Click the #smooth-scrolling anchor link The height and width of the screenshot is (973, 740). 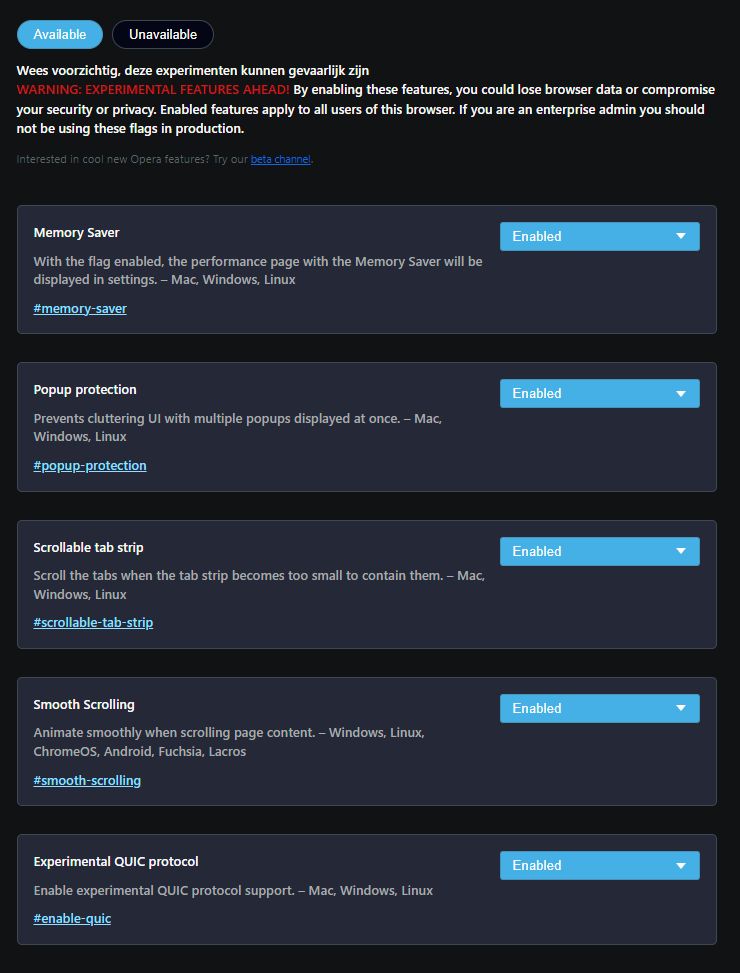pyautogui.click(x=87, y=780)
